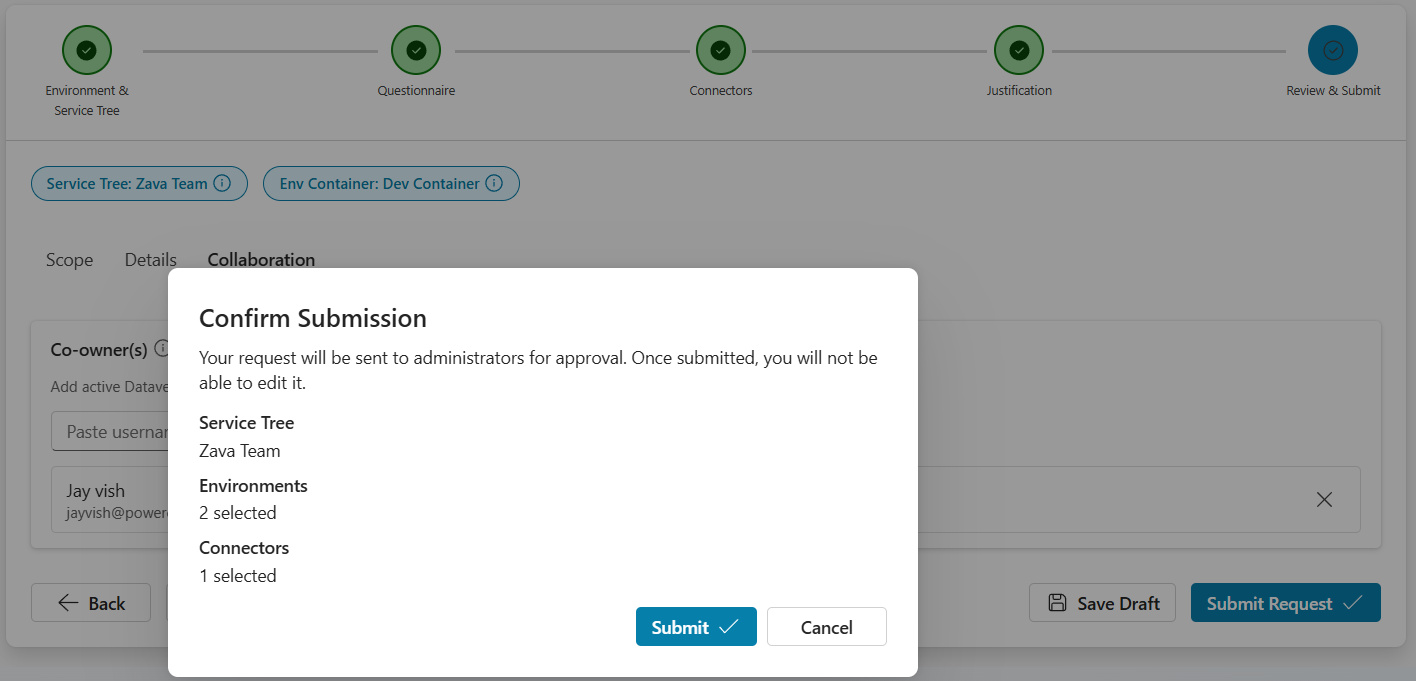Switch to the Scope tab

click(x=69, y=260)
